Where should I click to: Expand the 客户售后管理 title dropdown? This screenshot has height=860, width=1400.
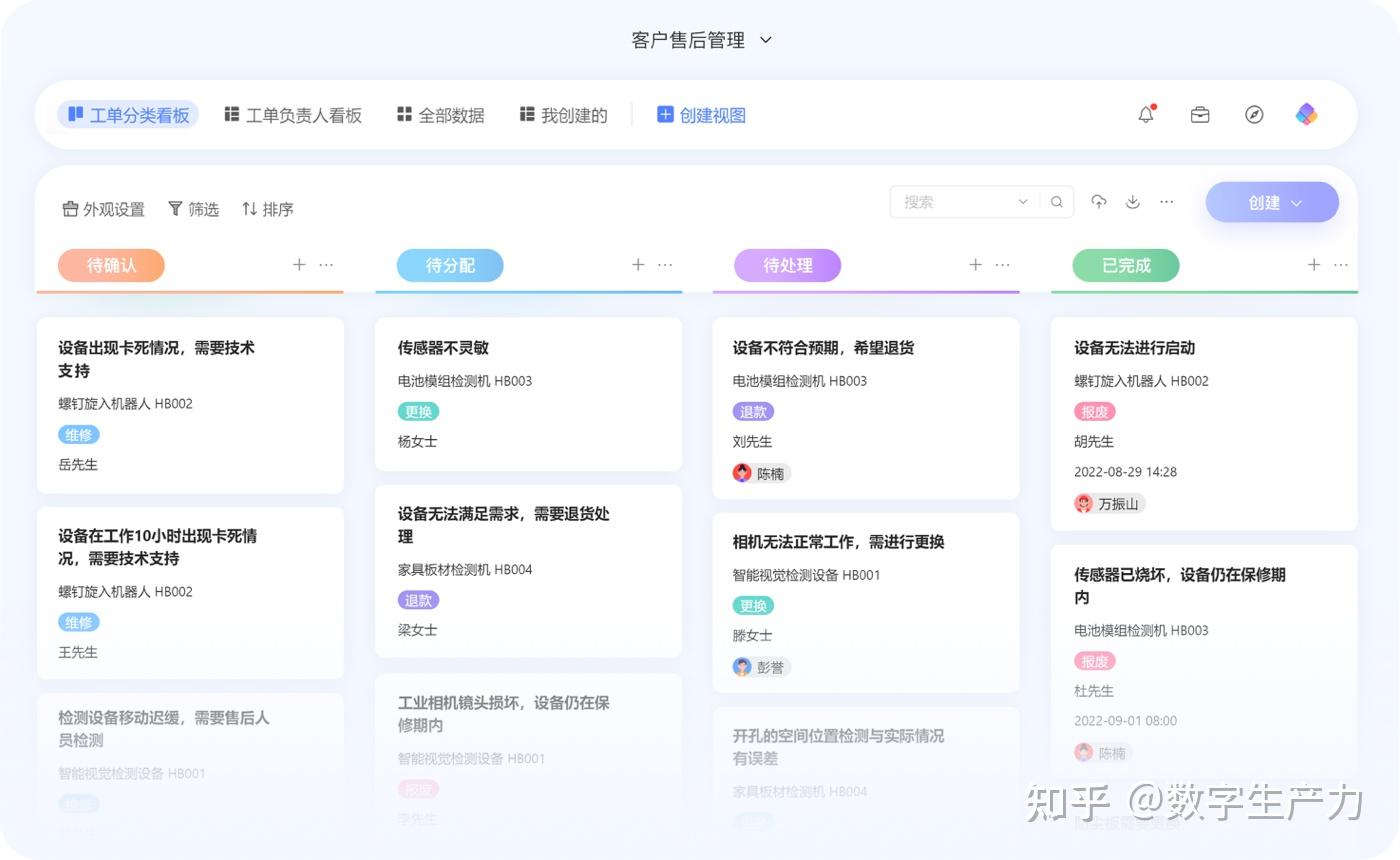pyautogui.click(x=765, y=40)
